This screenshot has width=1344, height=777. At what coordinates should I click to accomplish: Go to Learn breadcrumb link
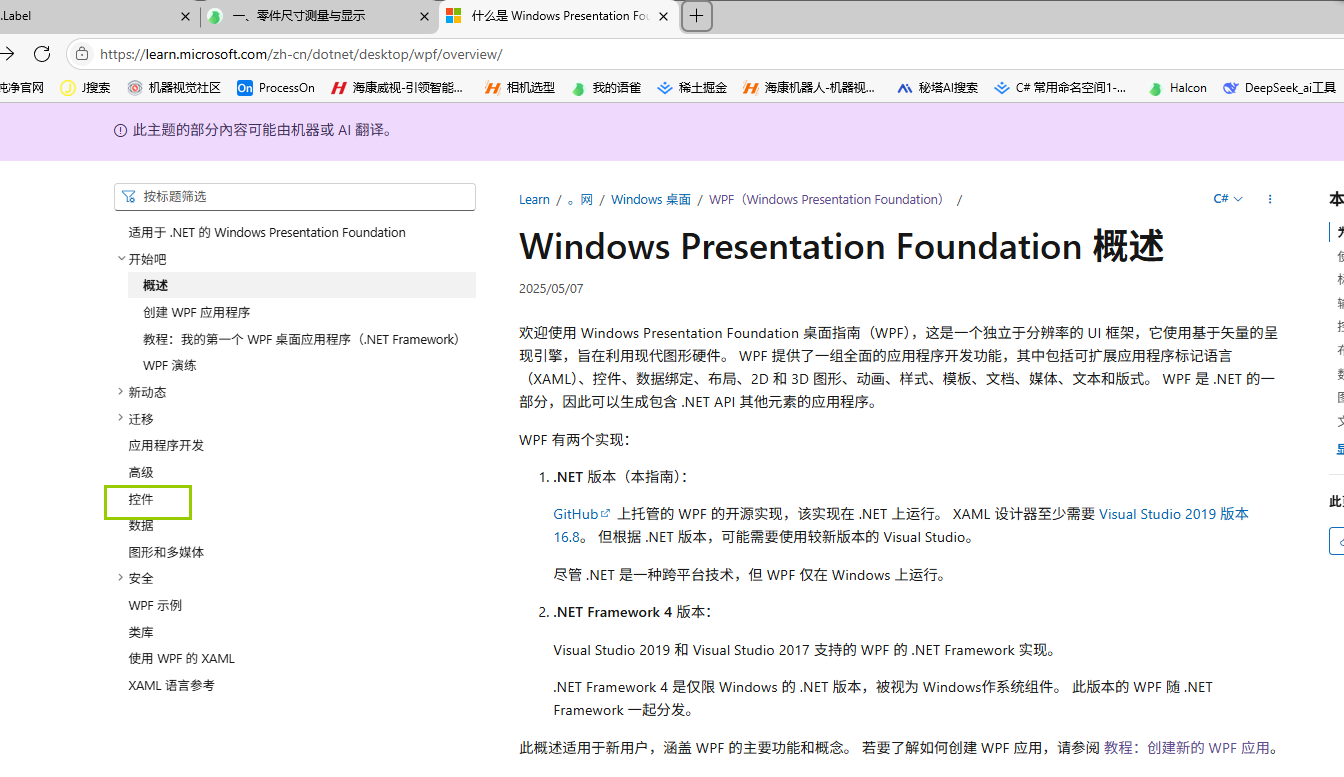click(x=534, y=199)
